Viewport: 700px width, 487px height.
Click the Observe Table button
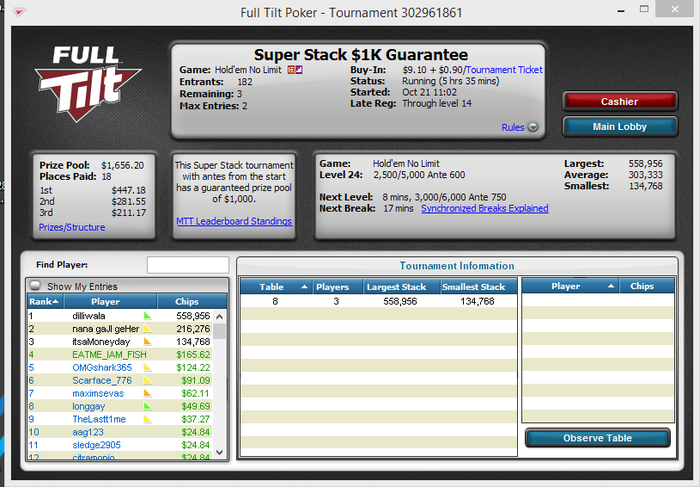point(598,438)
